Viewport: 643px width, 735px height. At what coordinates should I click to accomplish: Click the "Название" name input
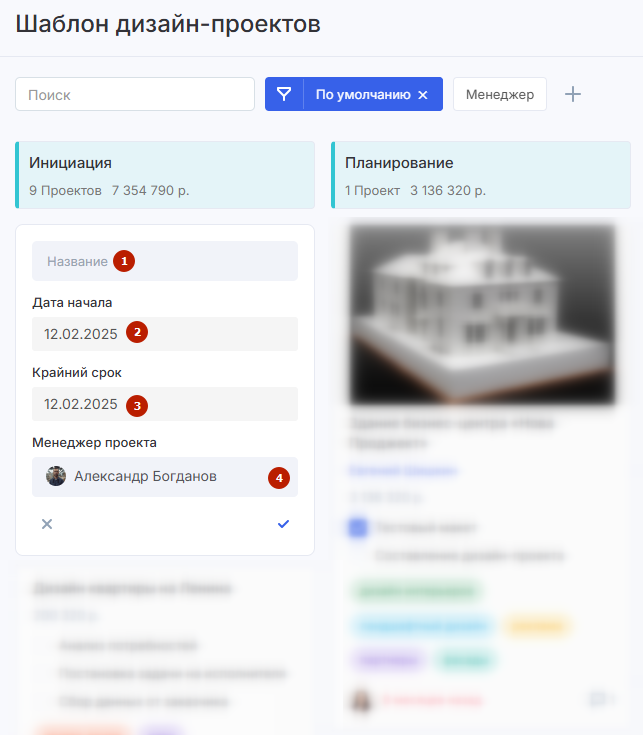165,261
